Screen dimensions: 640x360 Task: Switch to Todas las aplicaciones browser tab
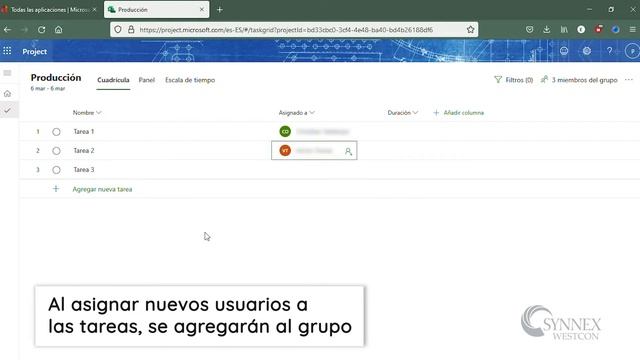49,9
